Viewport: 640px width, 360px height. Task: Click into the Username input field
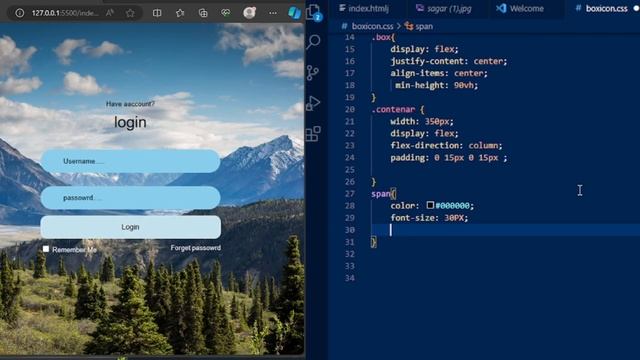tap(131, 161)
